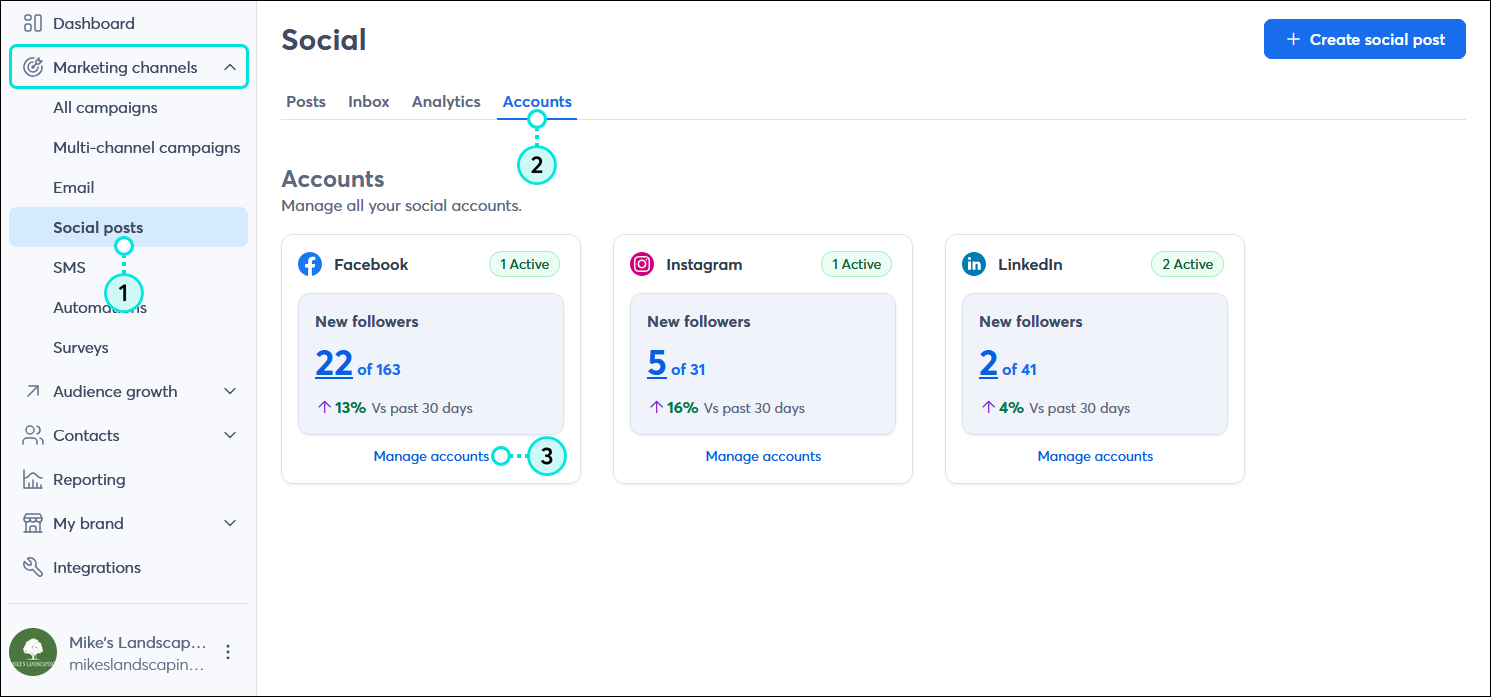Click Instagram's 16% growth figure
Screen dimensions: 1491x697
(682, 408)
